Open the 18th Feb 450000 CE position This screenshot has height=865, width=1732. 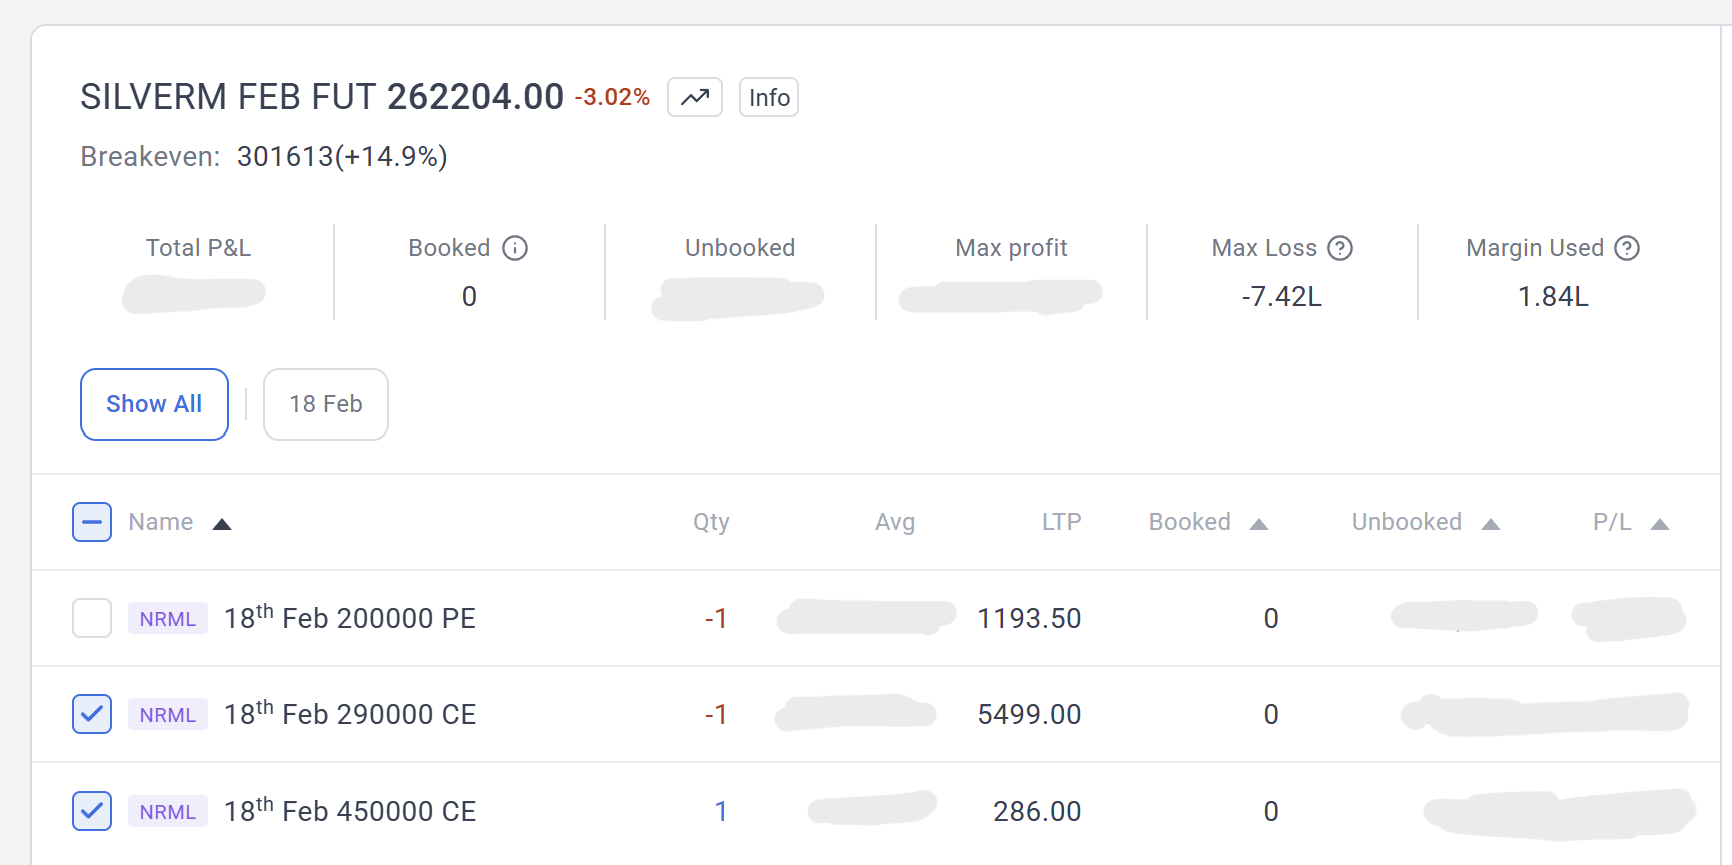349,811
